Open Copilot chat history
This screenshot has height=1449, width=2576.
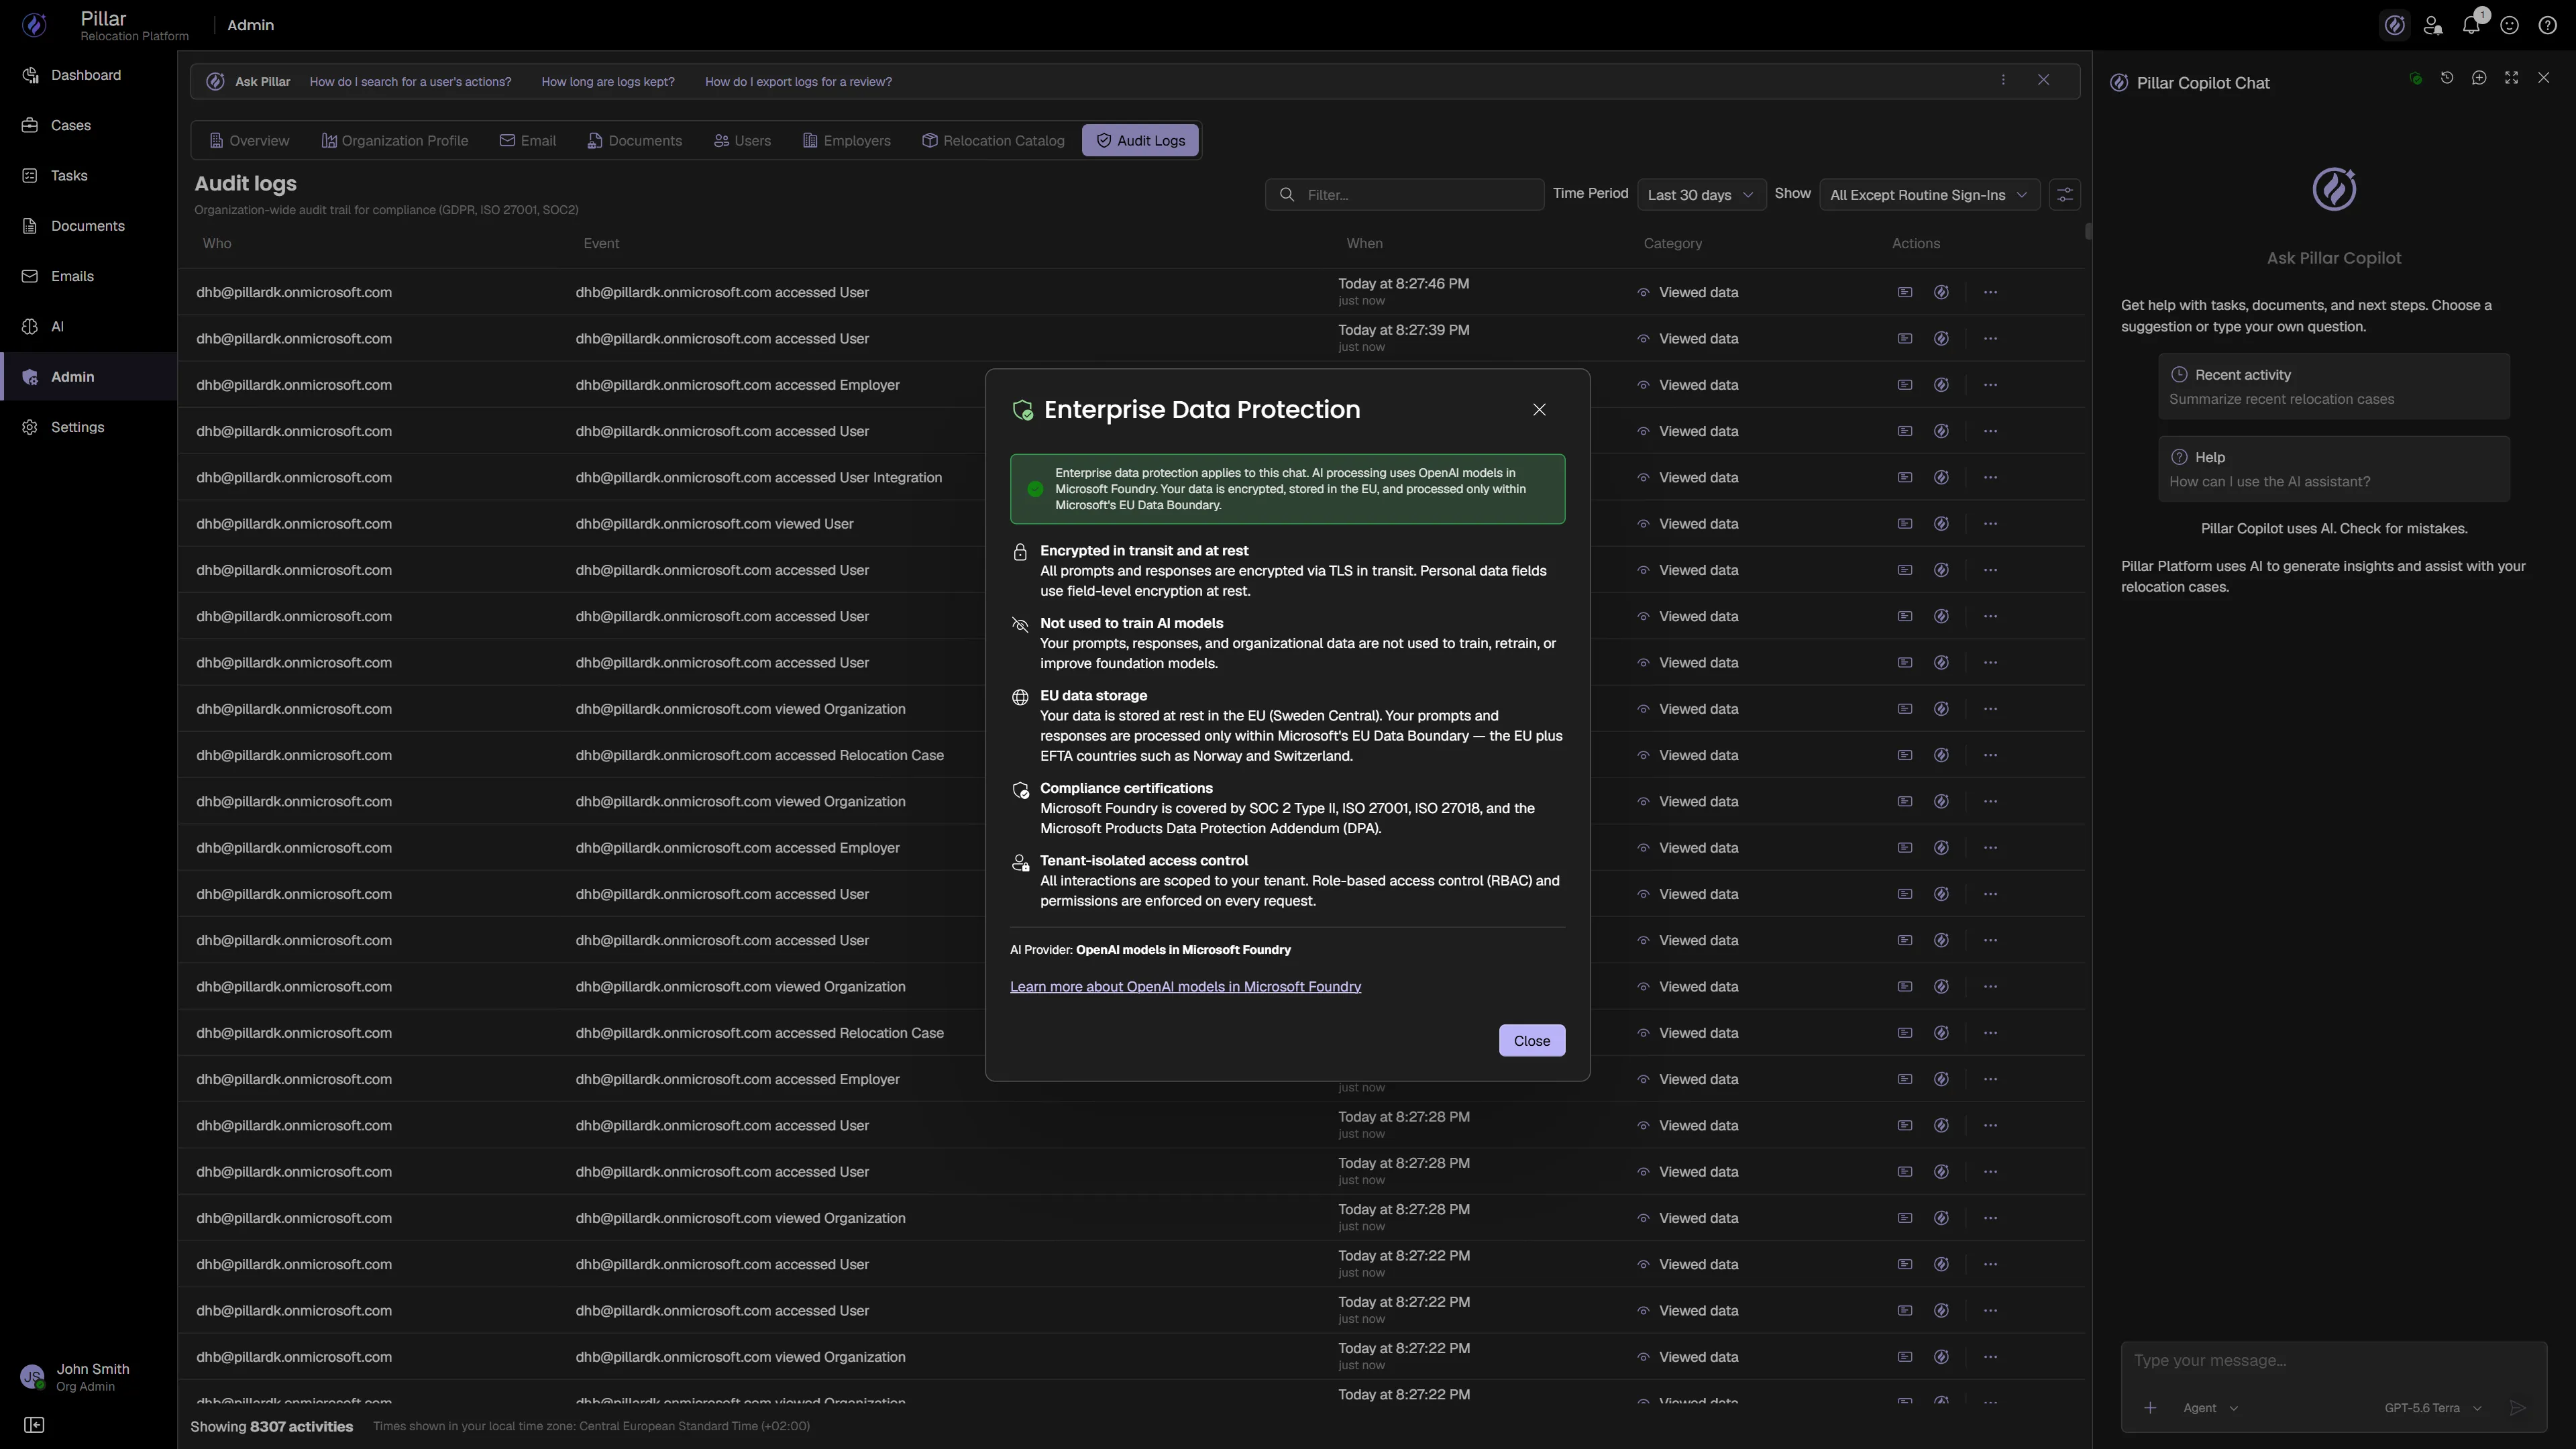click(2447, 78)
